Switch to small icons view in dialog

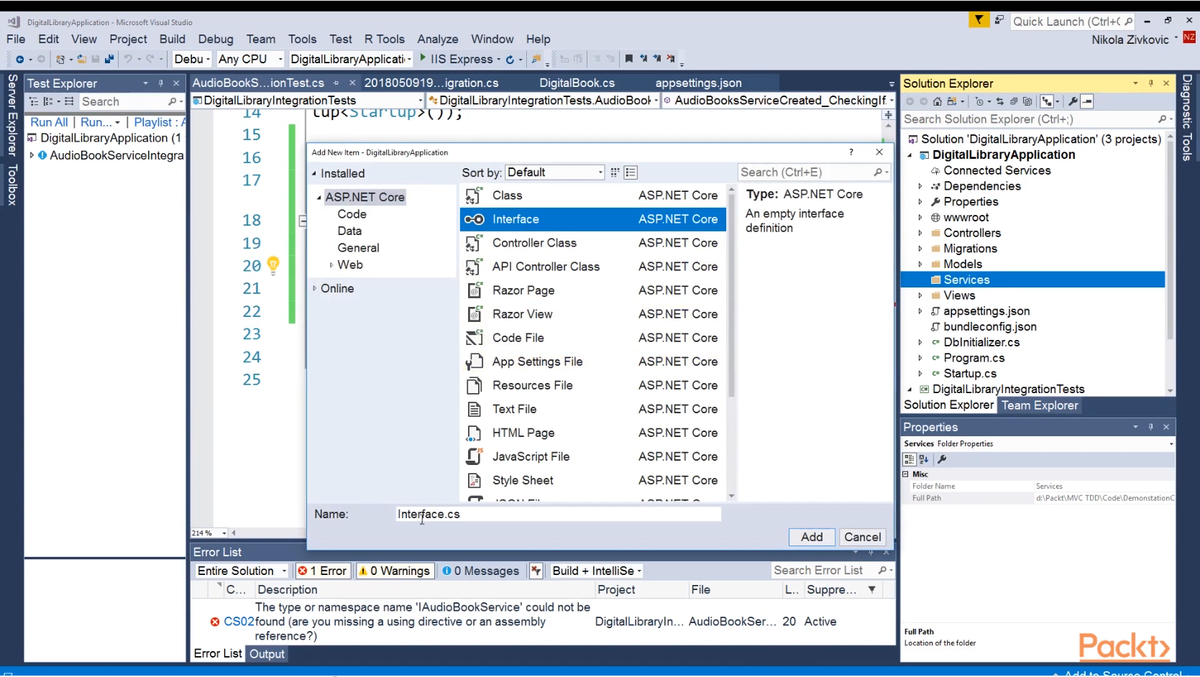tap(615, 172)
